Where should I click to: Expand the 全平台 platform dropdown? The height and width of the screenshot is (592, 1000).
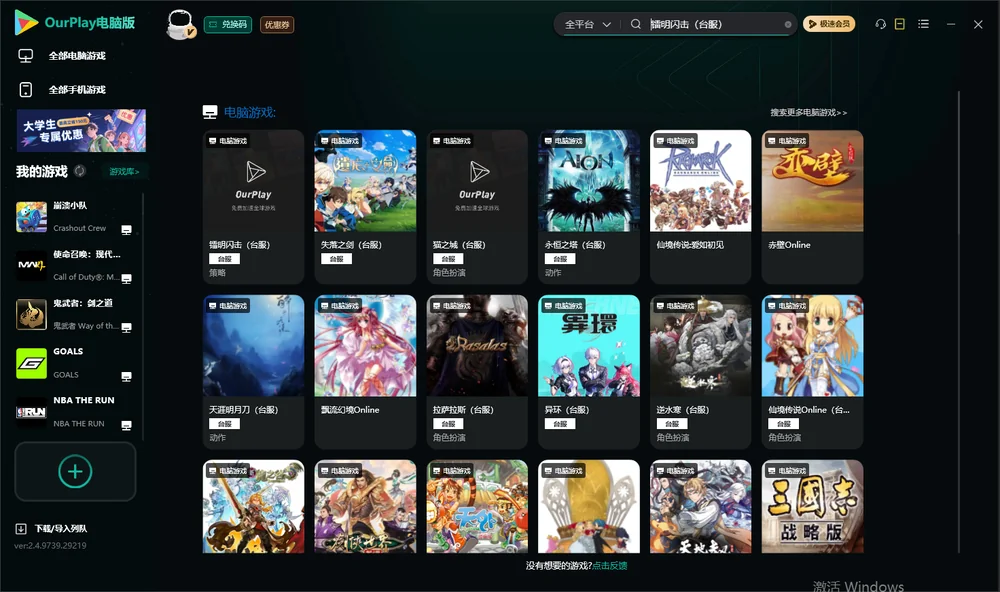[x=587, y=24]
